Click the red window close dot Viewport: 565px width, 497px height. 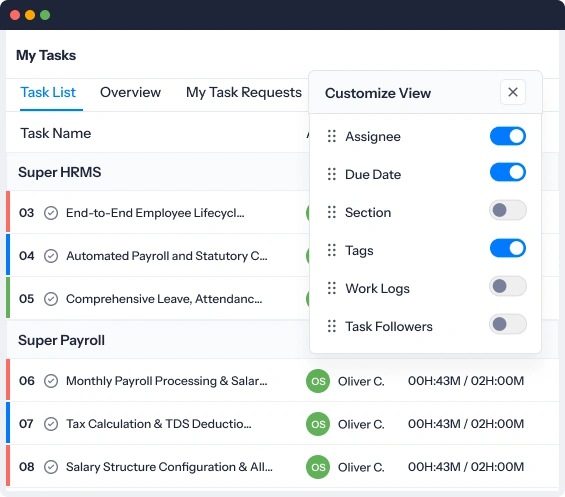[x=15, y=15]
